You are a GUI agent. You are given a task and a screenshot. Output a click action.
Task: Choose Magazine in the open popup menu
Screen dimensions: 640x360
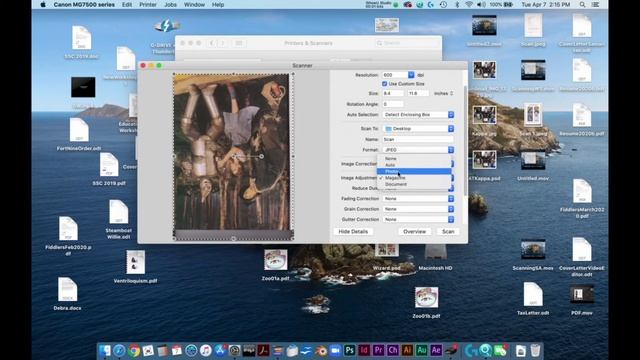414,178
